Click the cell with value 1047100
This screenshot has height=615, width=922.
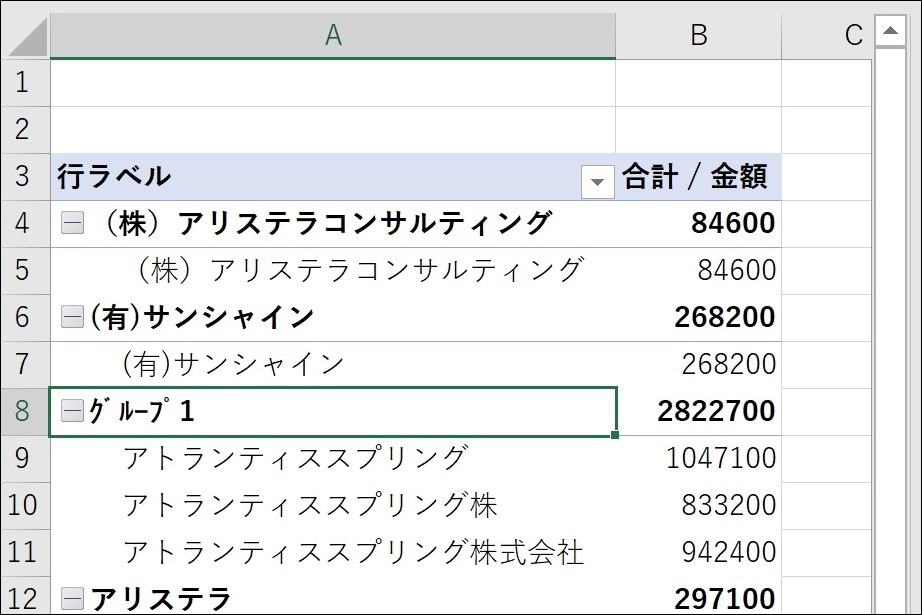point(721,458)
